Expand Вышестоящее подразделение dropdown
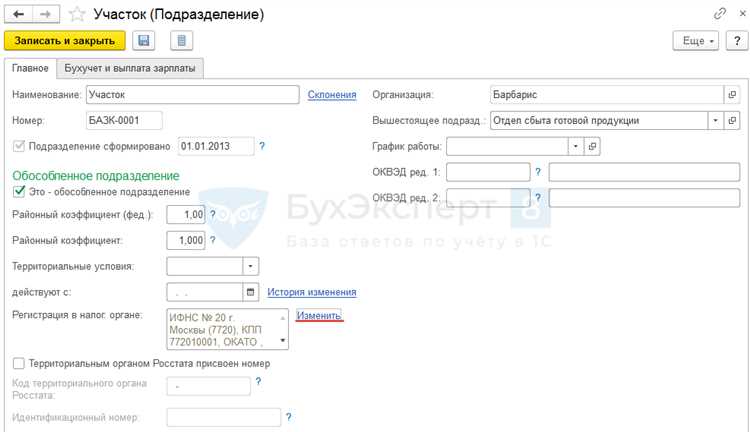This screenshot has height=432, width=750. point(716,121)
